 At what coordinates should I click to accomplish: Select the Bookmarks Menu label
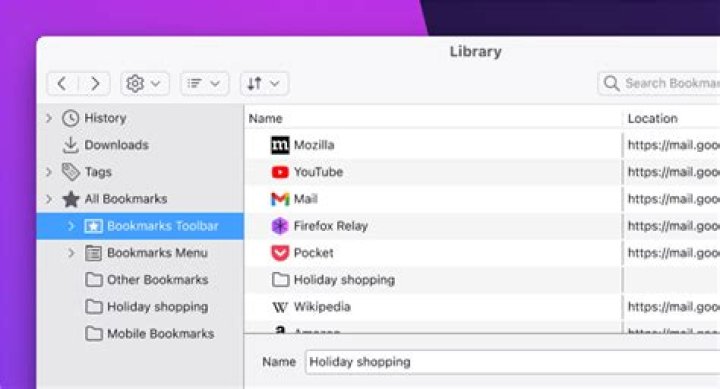point(157,253)
